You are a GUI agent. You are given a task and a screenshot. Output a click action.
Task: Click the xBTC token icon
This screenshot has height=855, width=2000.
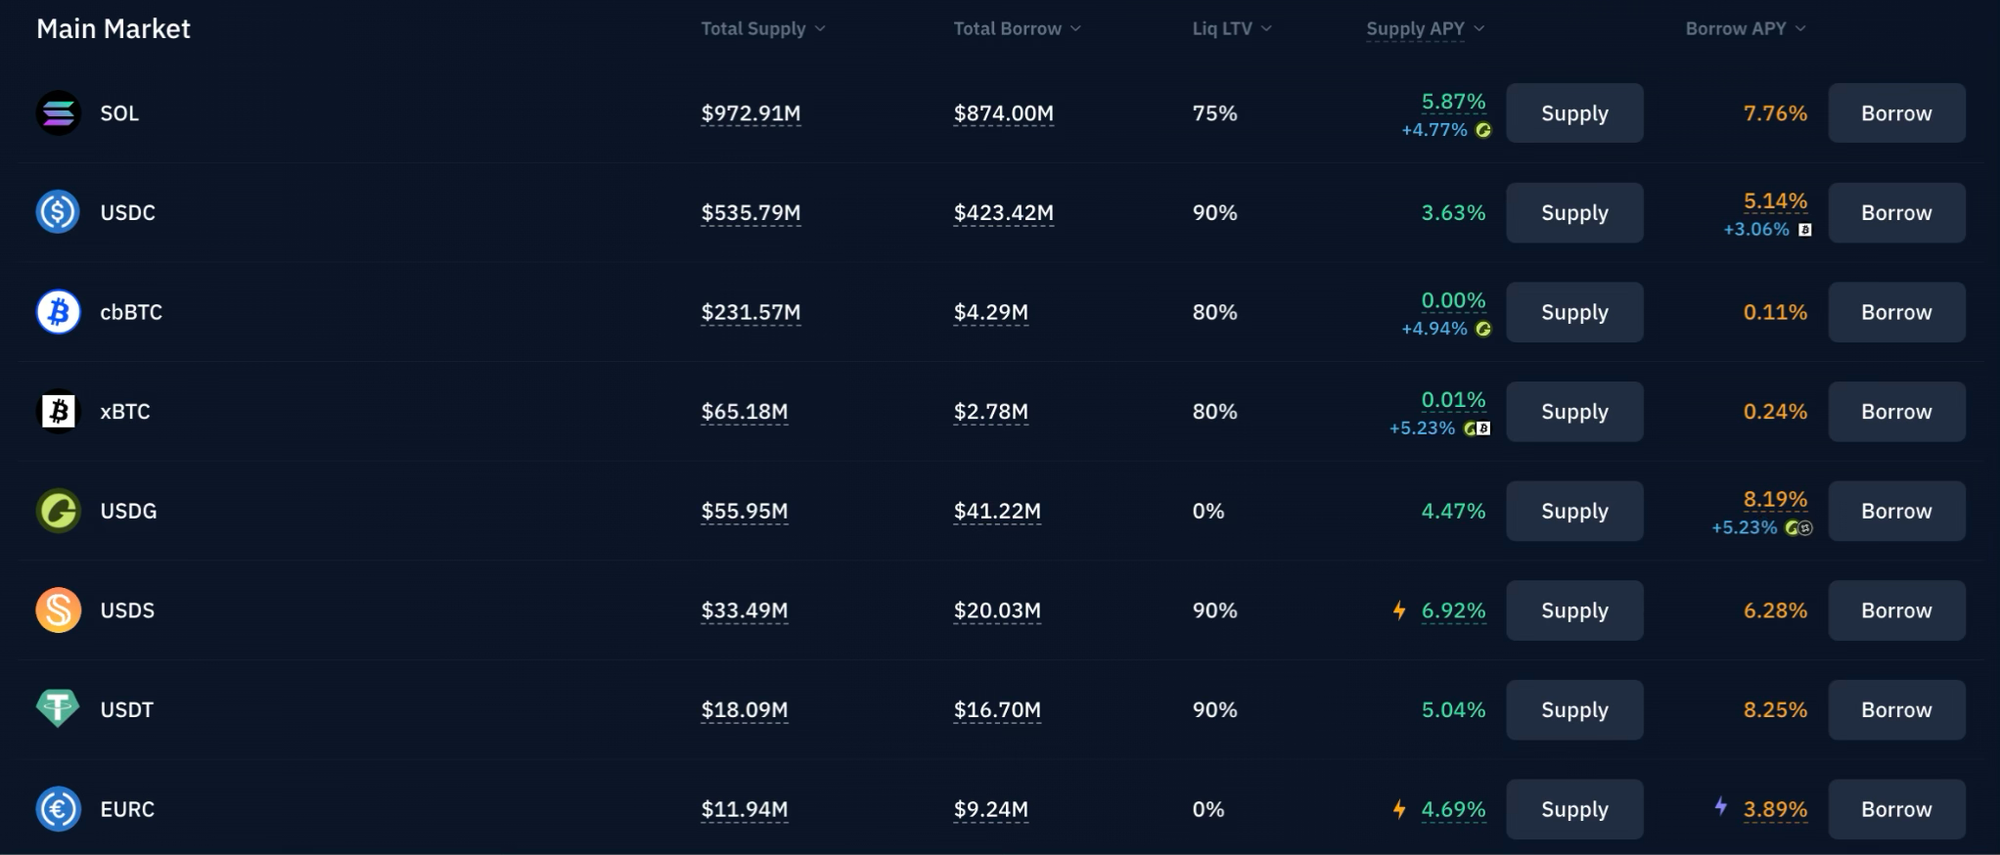[58, 411]
